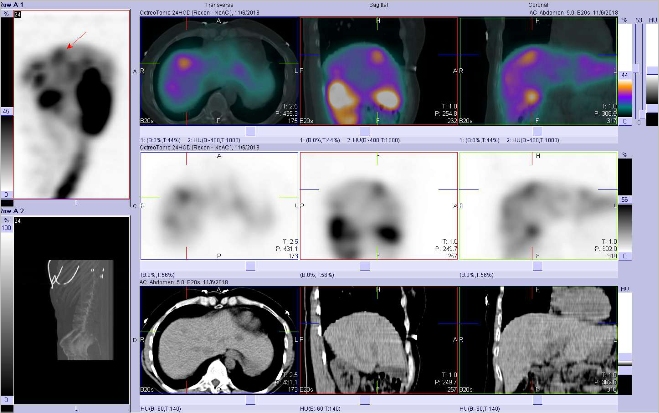Click the Sagittal column header
This screenshot has height=413, width=659.
point(379,5)
